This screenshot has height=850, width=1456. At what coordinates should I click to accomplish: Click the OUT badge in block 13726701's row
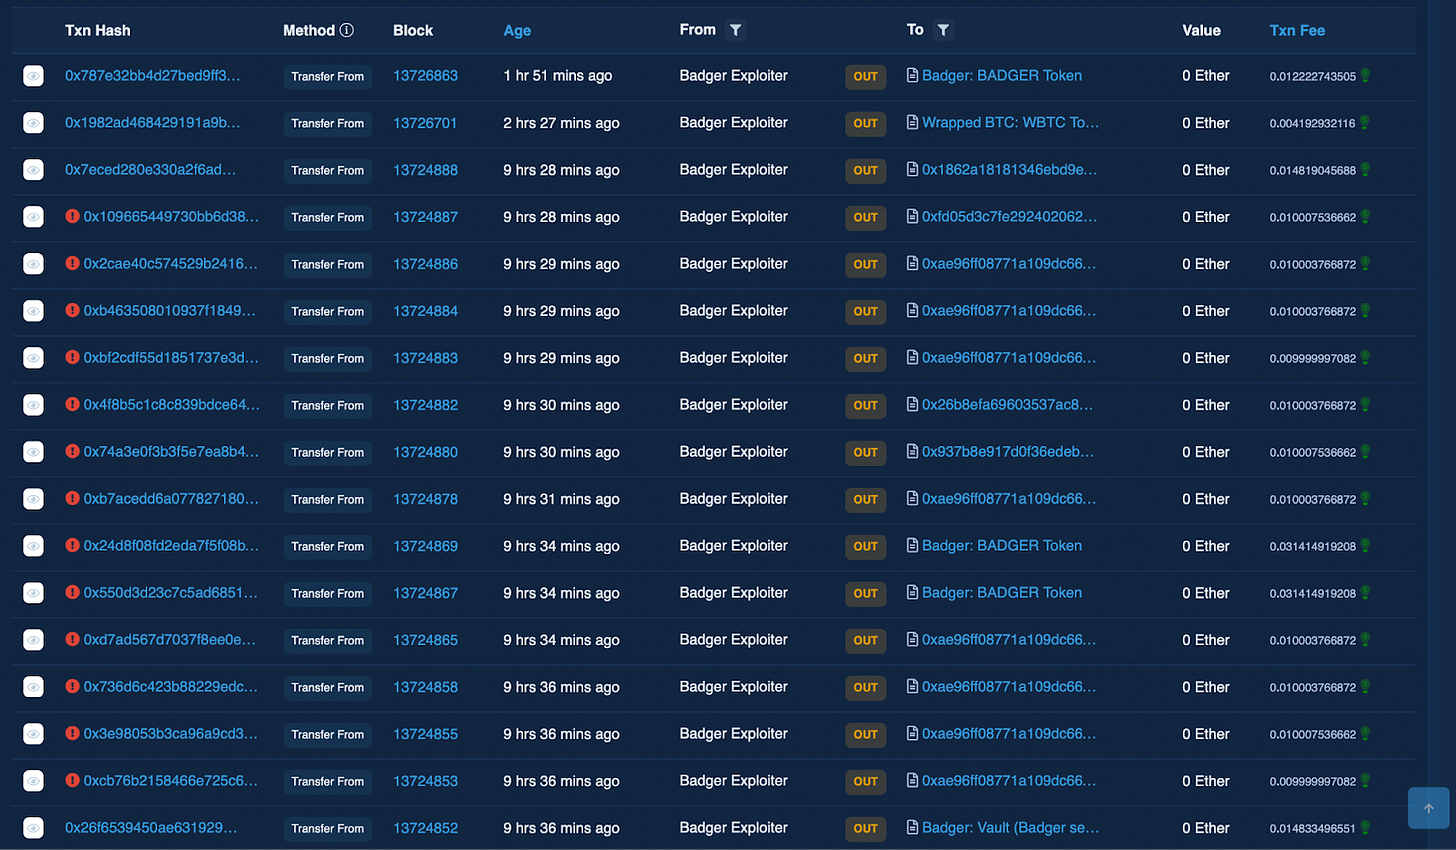[865, 124]
